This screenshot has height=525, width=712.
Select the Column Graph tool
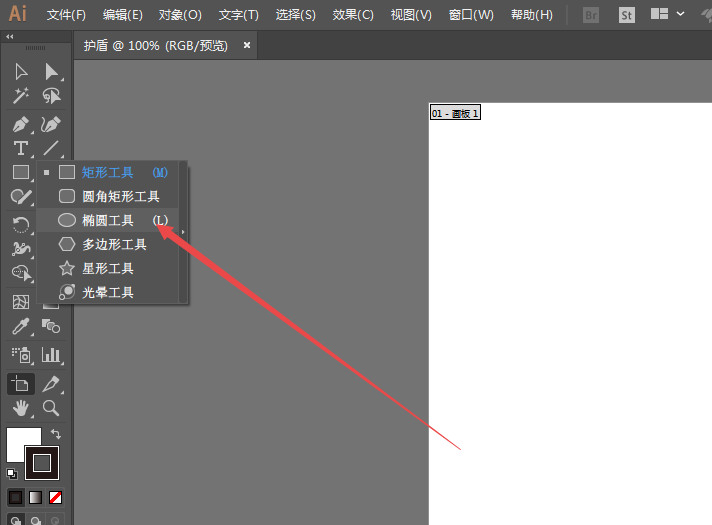click(x=51, y=355)
